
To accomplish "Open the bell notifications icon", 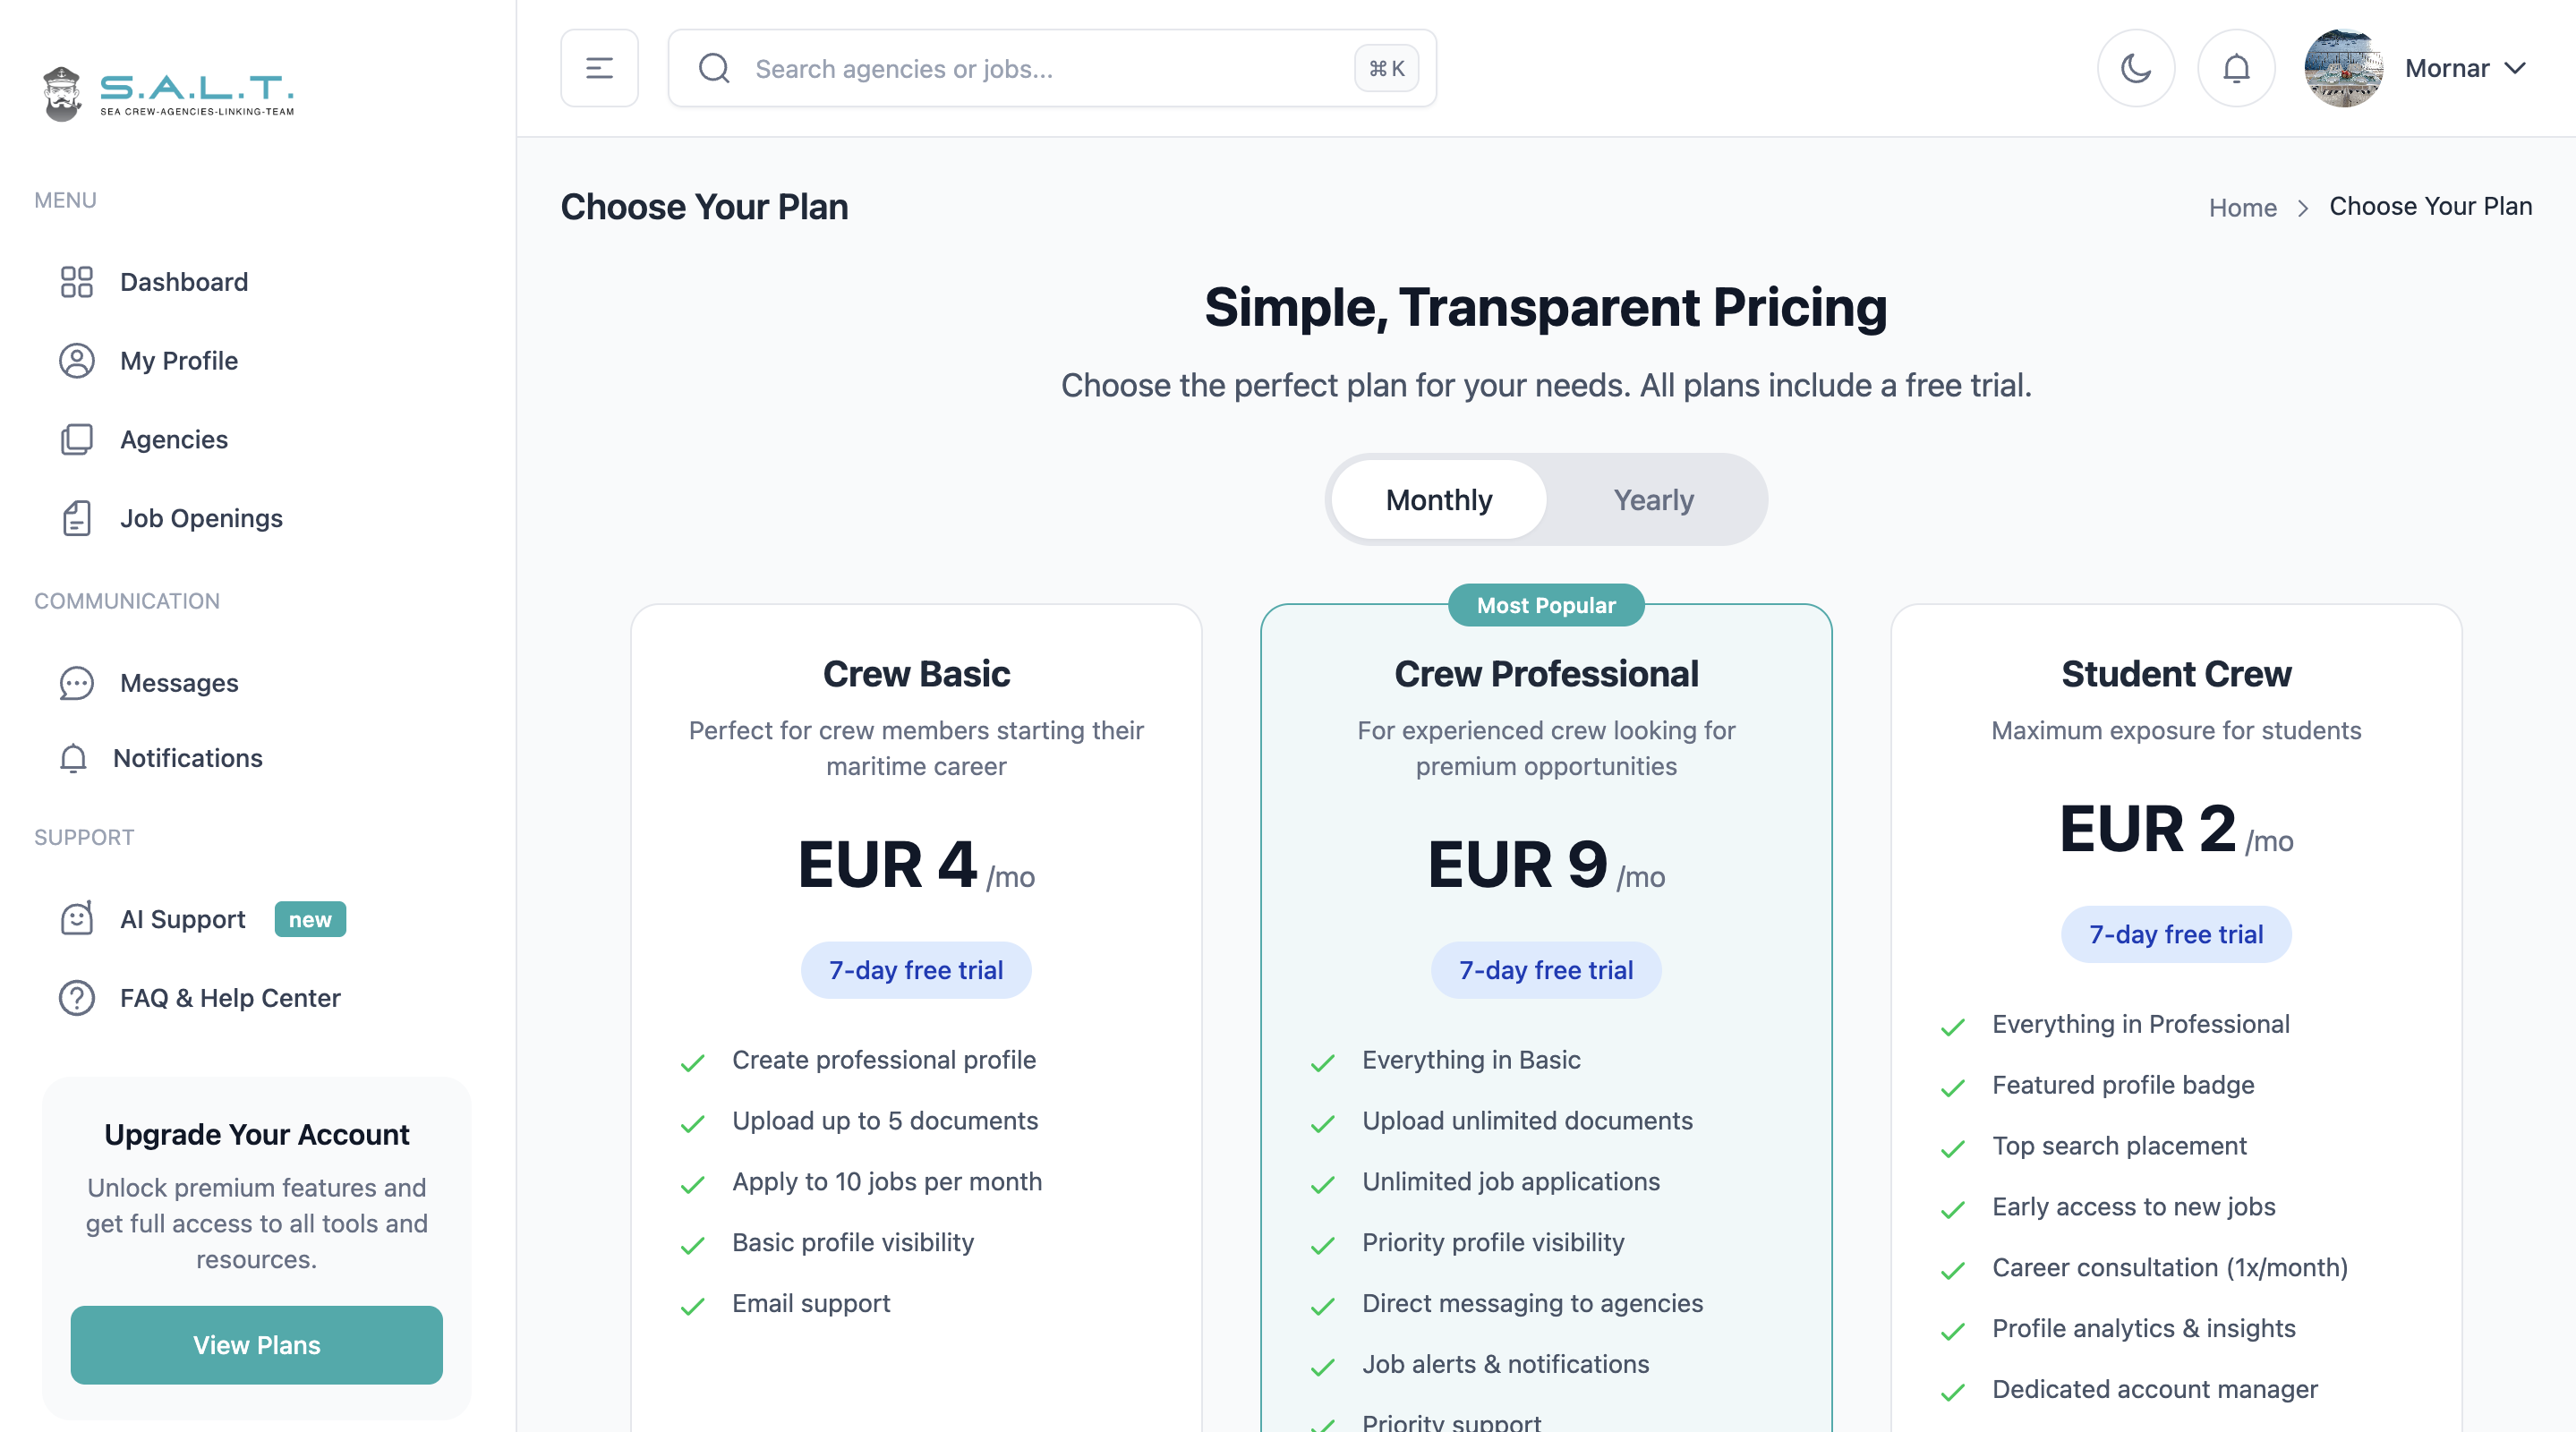I will (x=2237, y=68).
